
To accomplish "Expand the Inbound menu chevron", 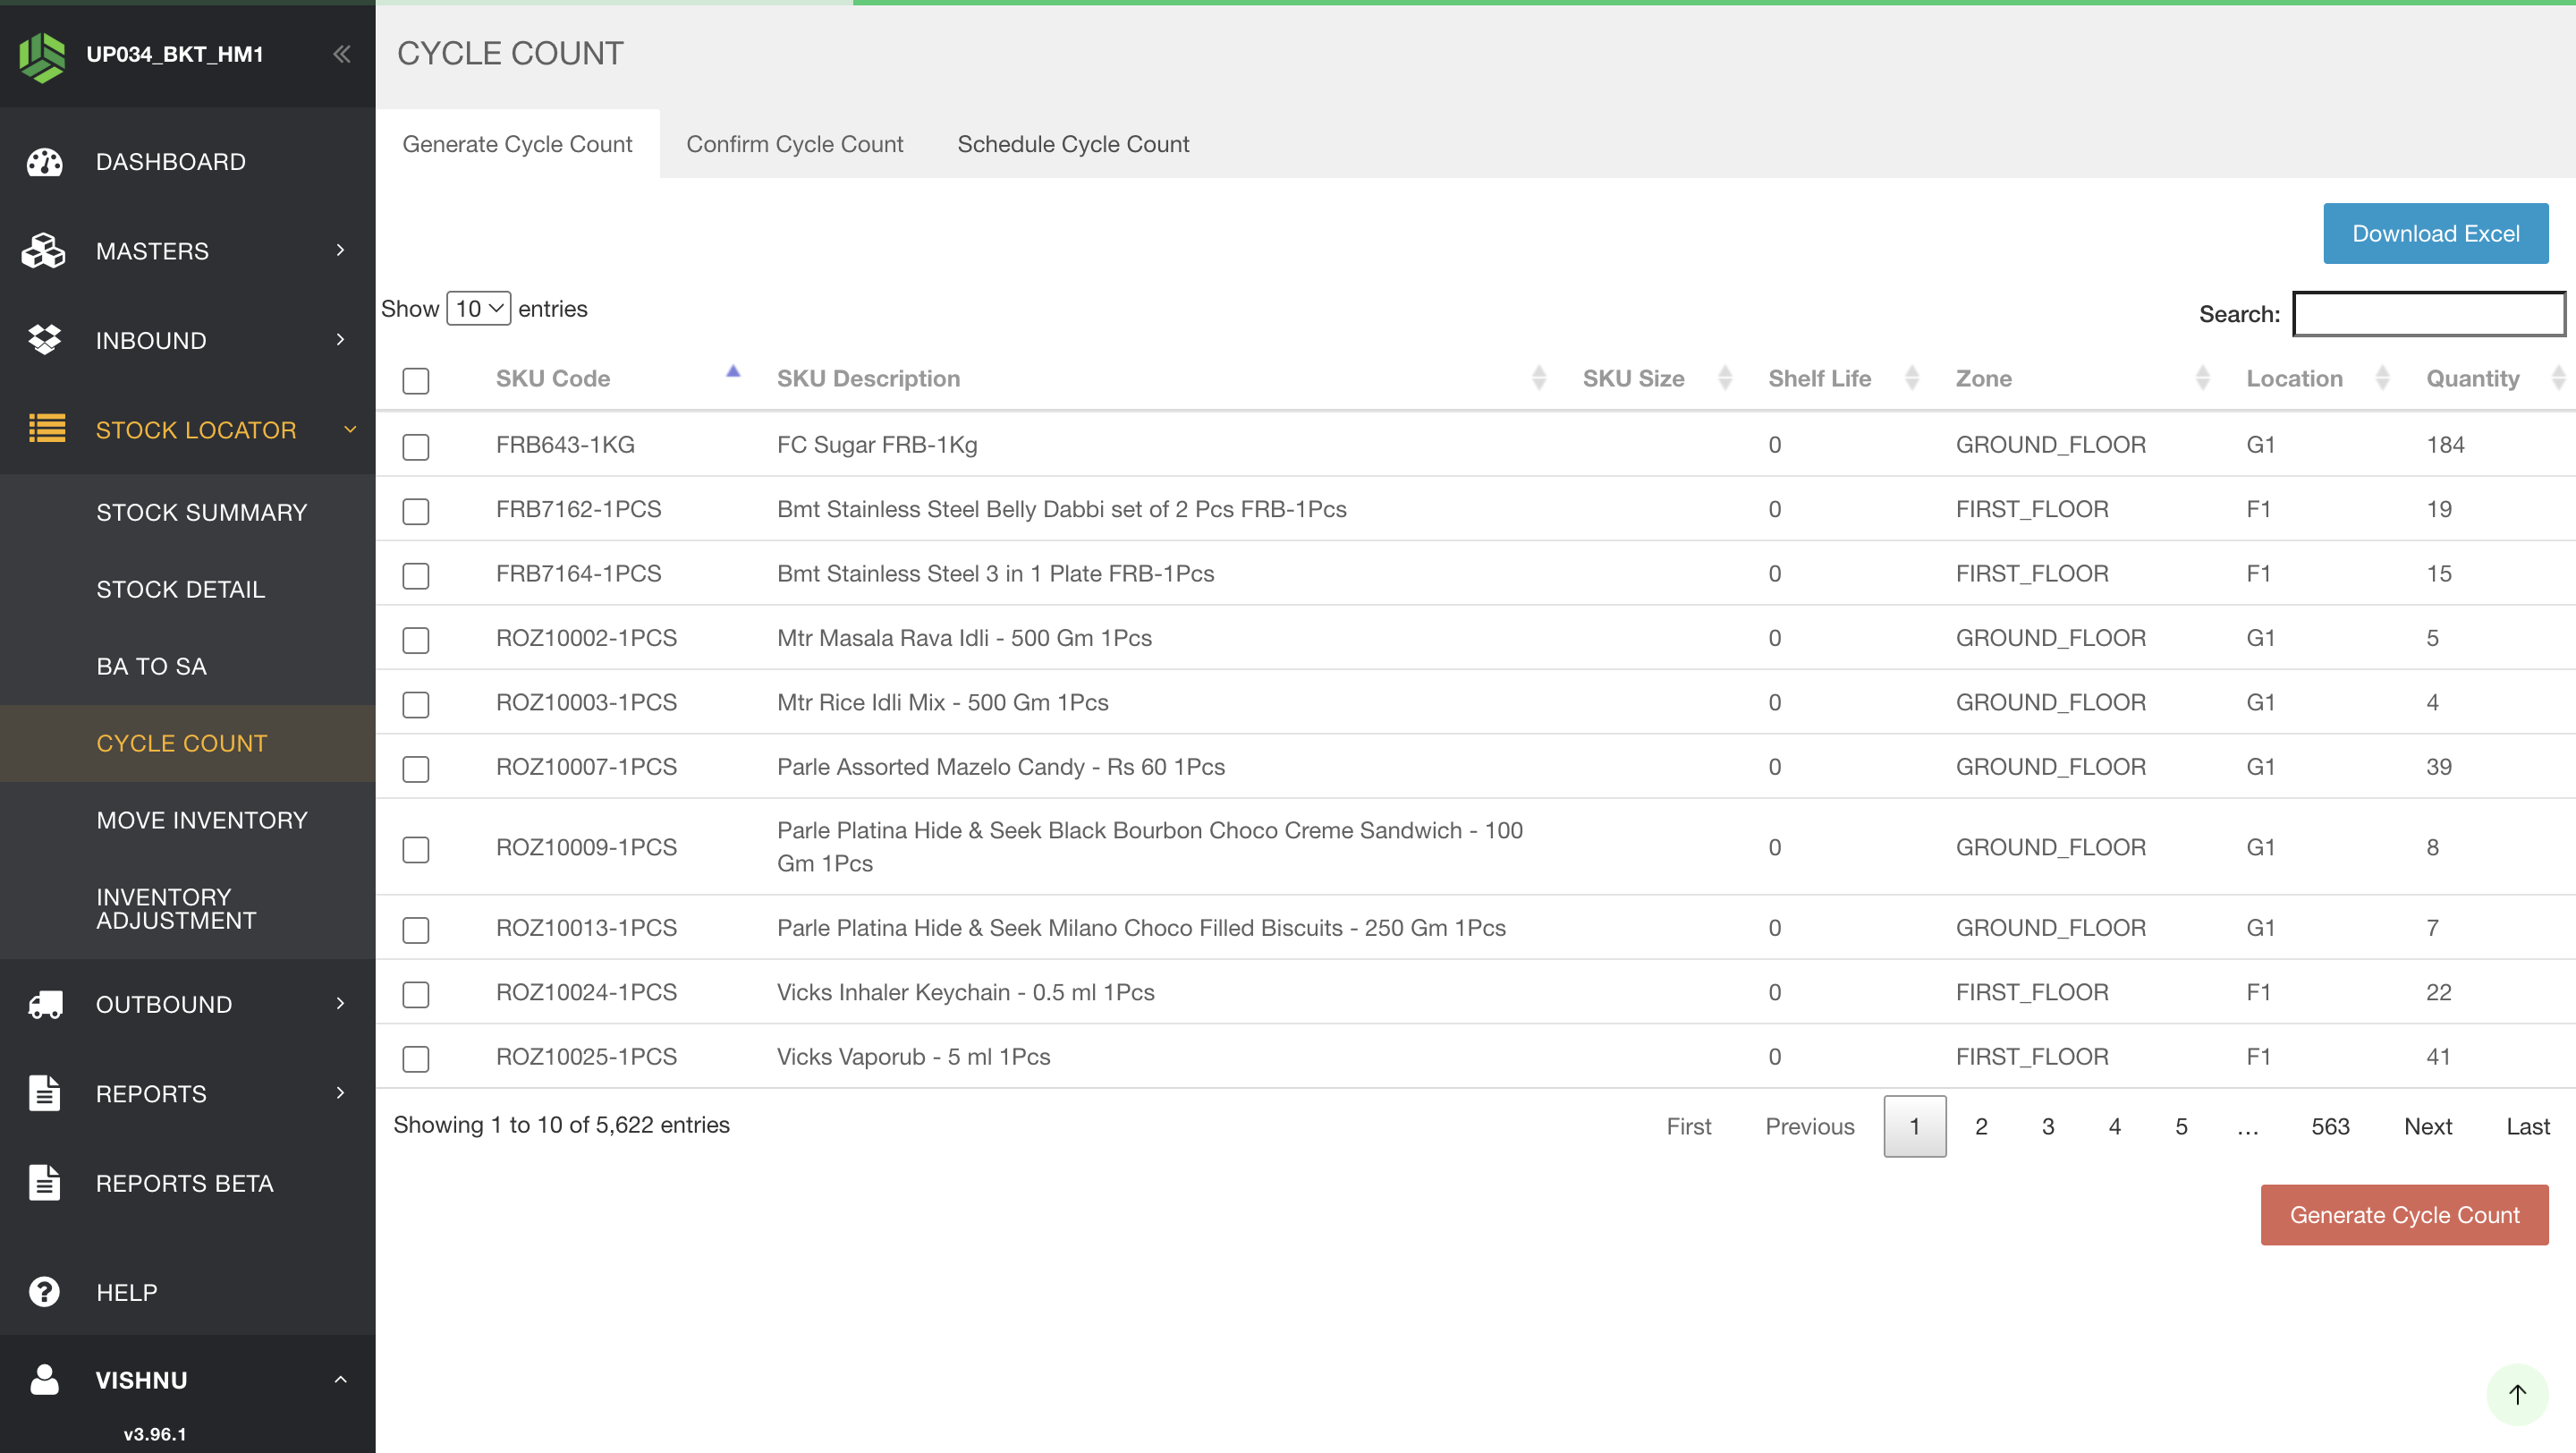I will tap(340, 340).
